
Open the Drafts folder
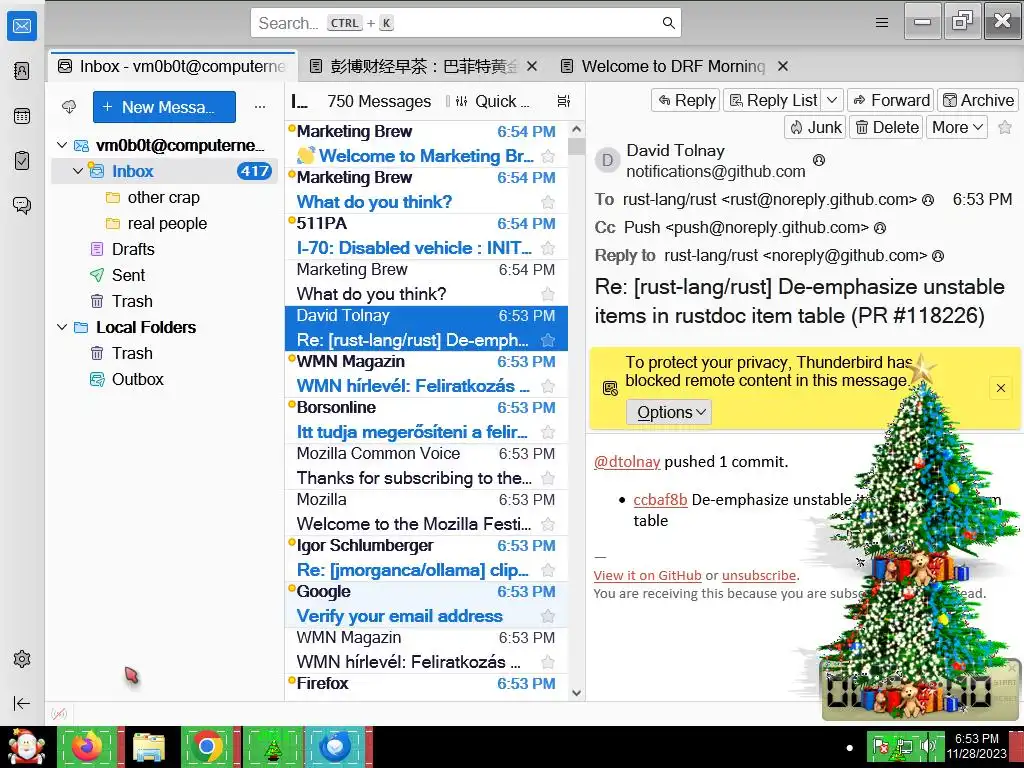coord(133,249)
